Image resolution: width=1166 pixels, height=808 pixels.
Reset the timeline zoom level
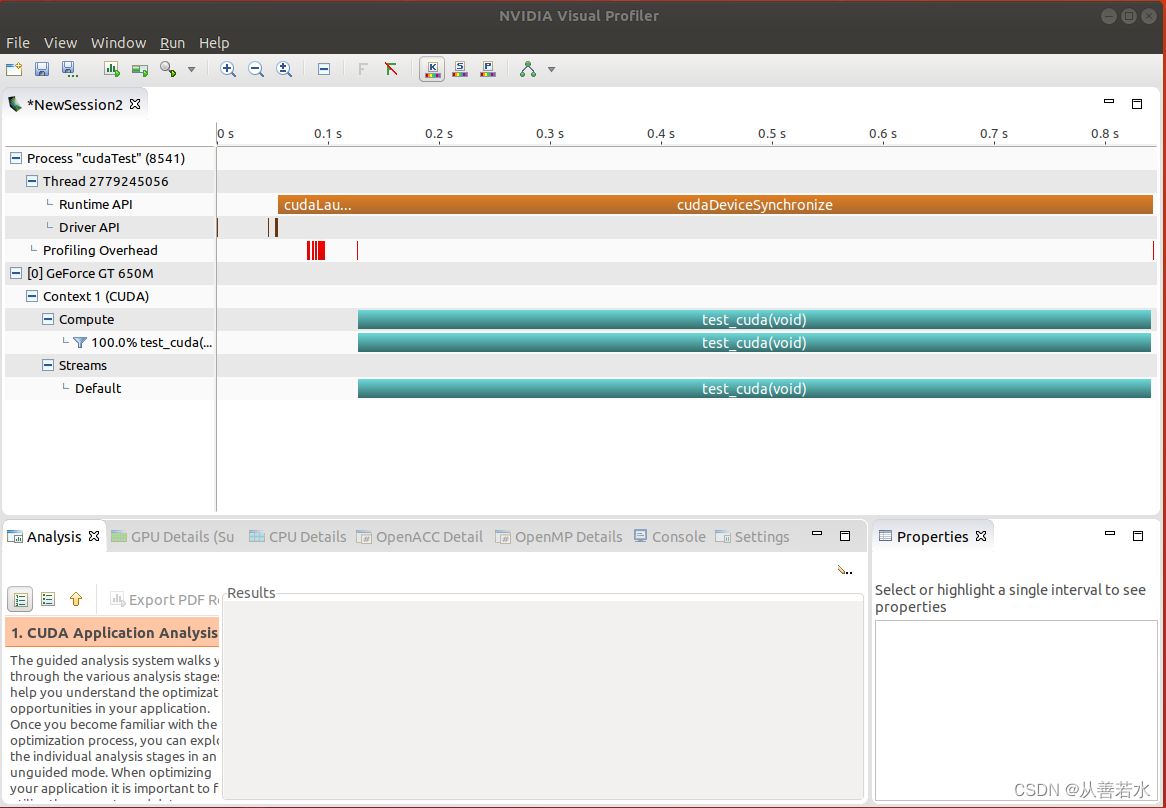pyautogui.click(x=283, y=69)
